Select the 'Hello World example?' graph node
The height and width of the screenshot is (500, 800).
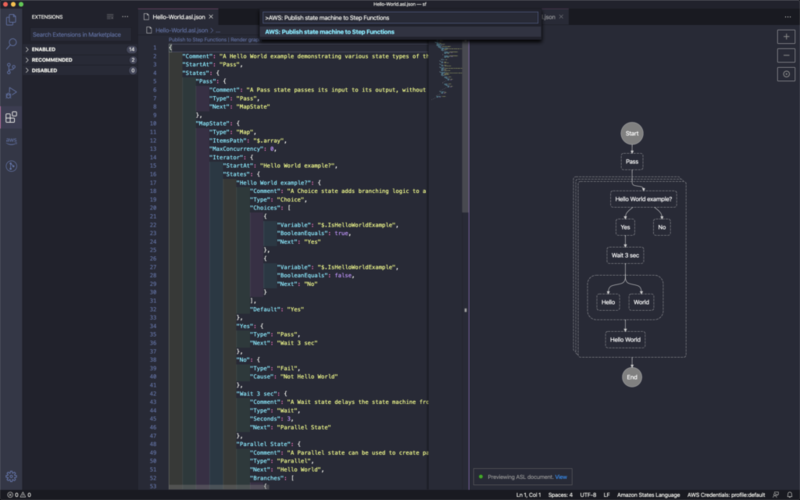[x=643, y=199]
